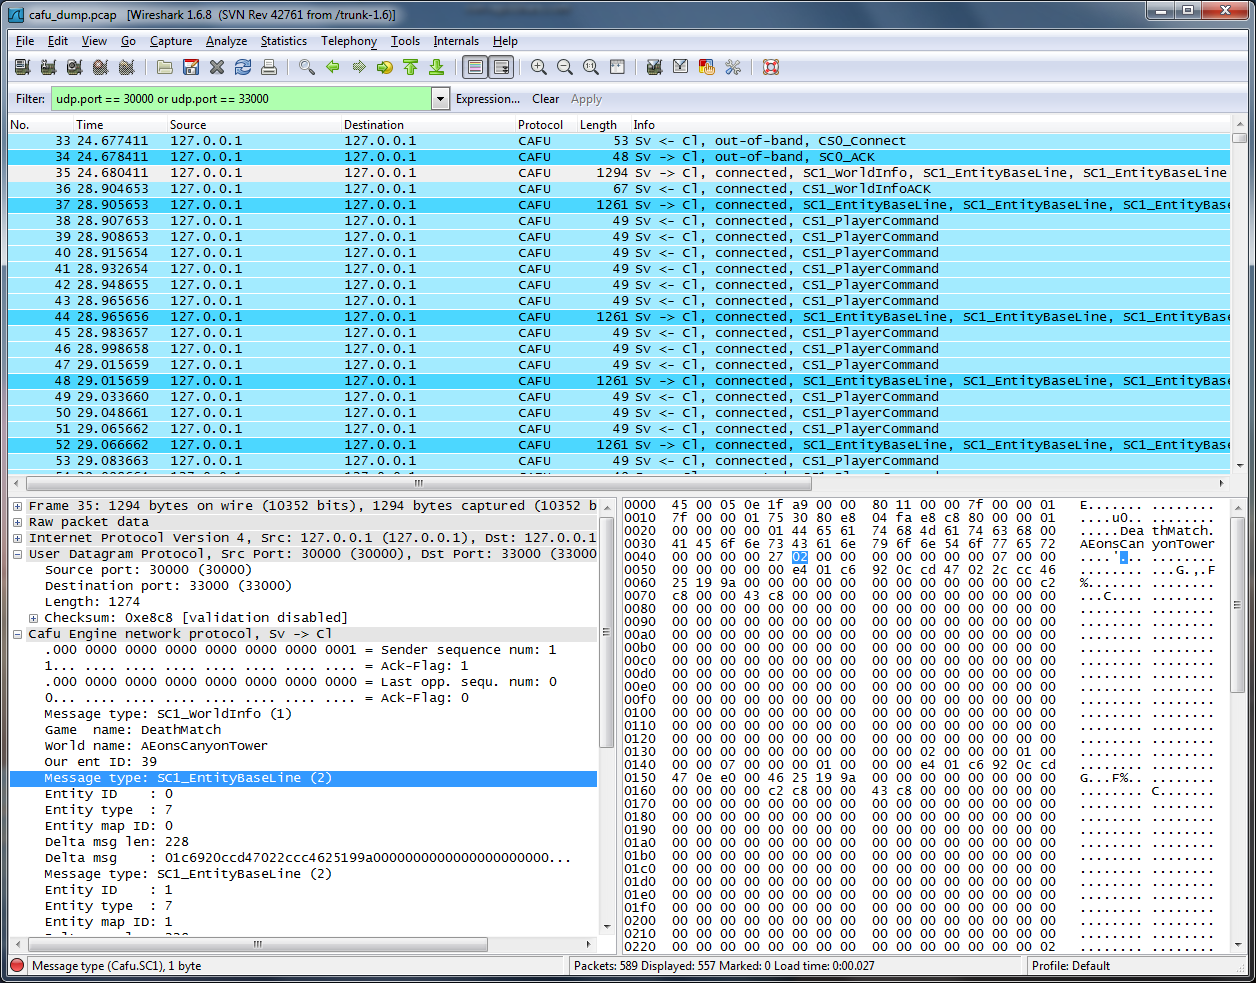Select packet 34 CS0_ACK row
This screenshot has height=983, width=1256.
pos(618,157)
